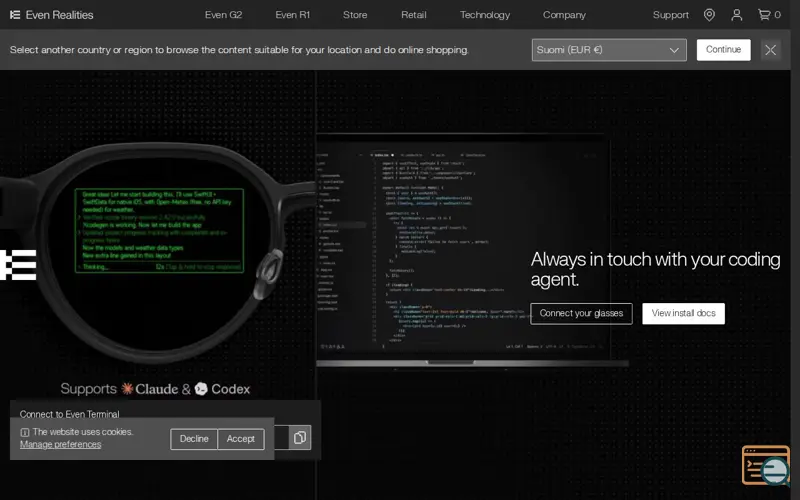This screenshot has height=500, width=800.
Task: Open the Technology menu item
Action: pos(485,15)
